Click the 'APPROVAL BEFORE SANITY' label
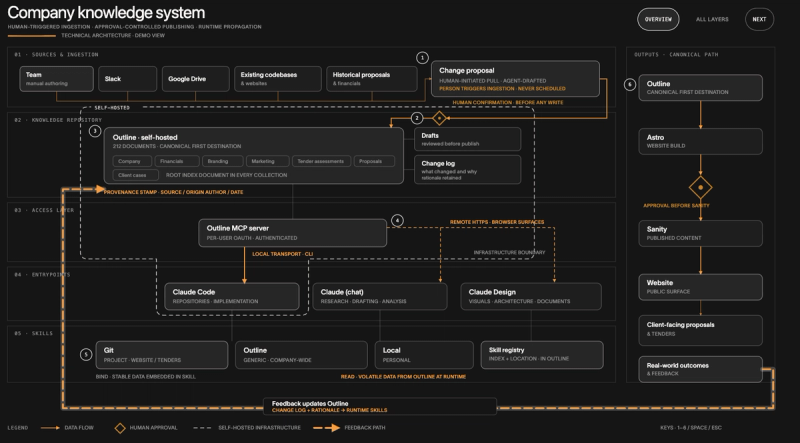The image size is (800, 443). coord(676,206)
